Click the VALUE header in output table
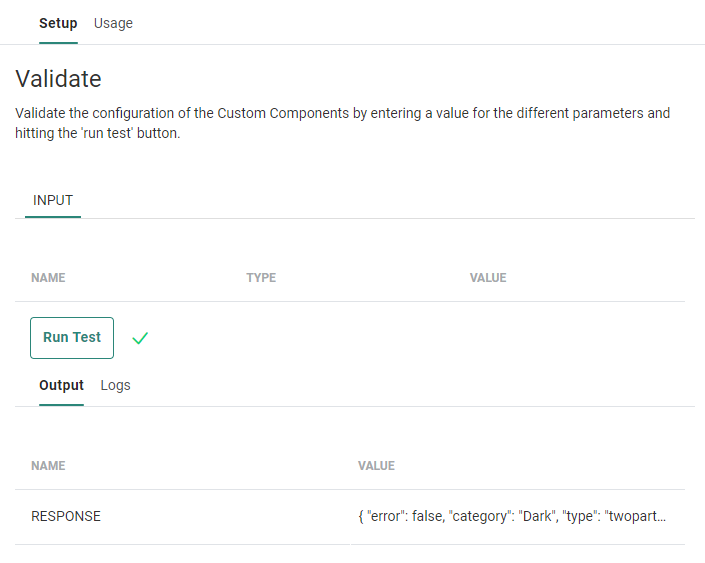Image resolution: width=705 pixels, height=563 pixels. [x=376, y=466]
